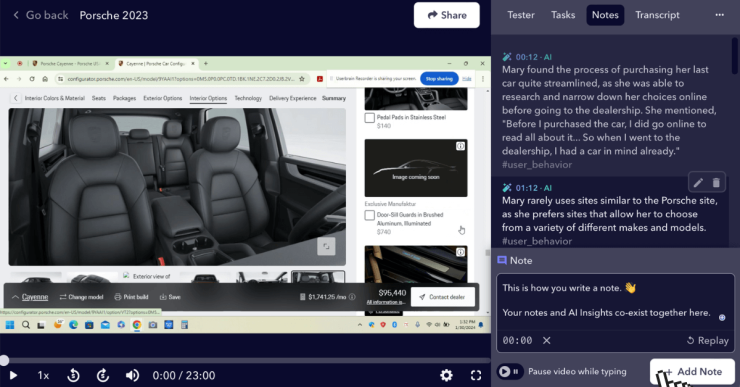This screenshot has height=387, width=740.
Task: Click the Replay button
Action: (x=707, y=340)
